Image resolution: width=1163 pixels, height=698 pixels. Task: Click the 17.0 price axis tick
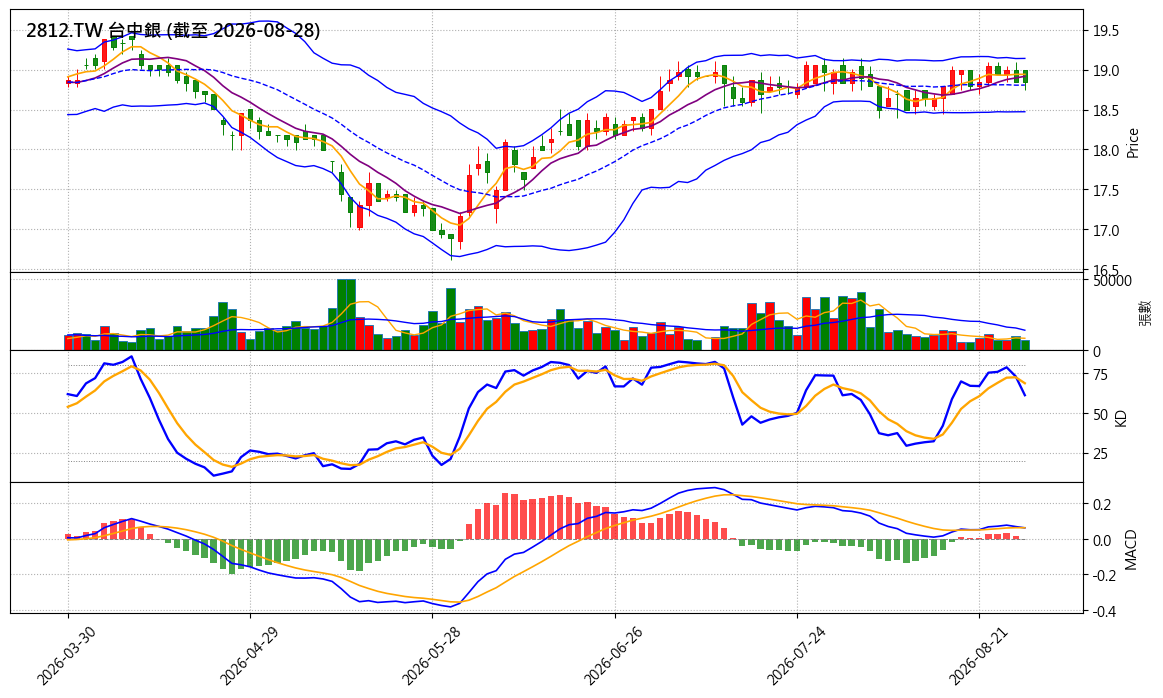click(1105, 231)
